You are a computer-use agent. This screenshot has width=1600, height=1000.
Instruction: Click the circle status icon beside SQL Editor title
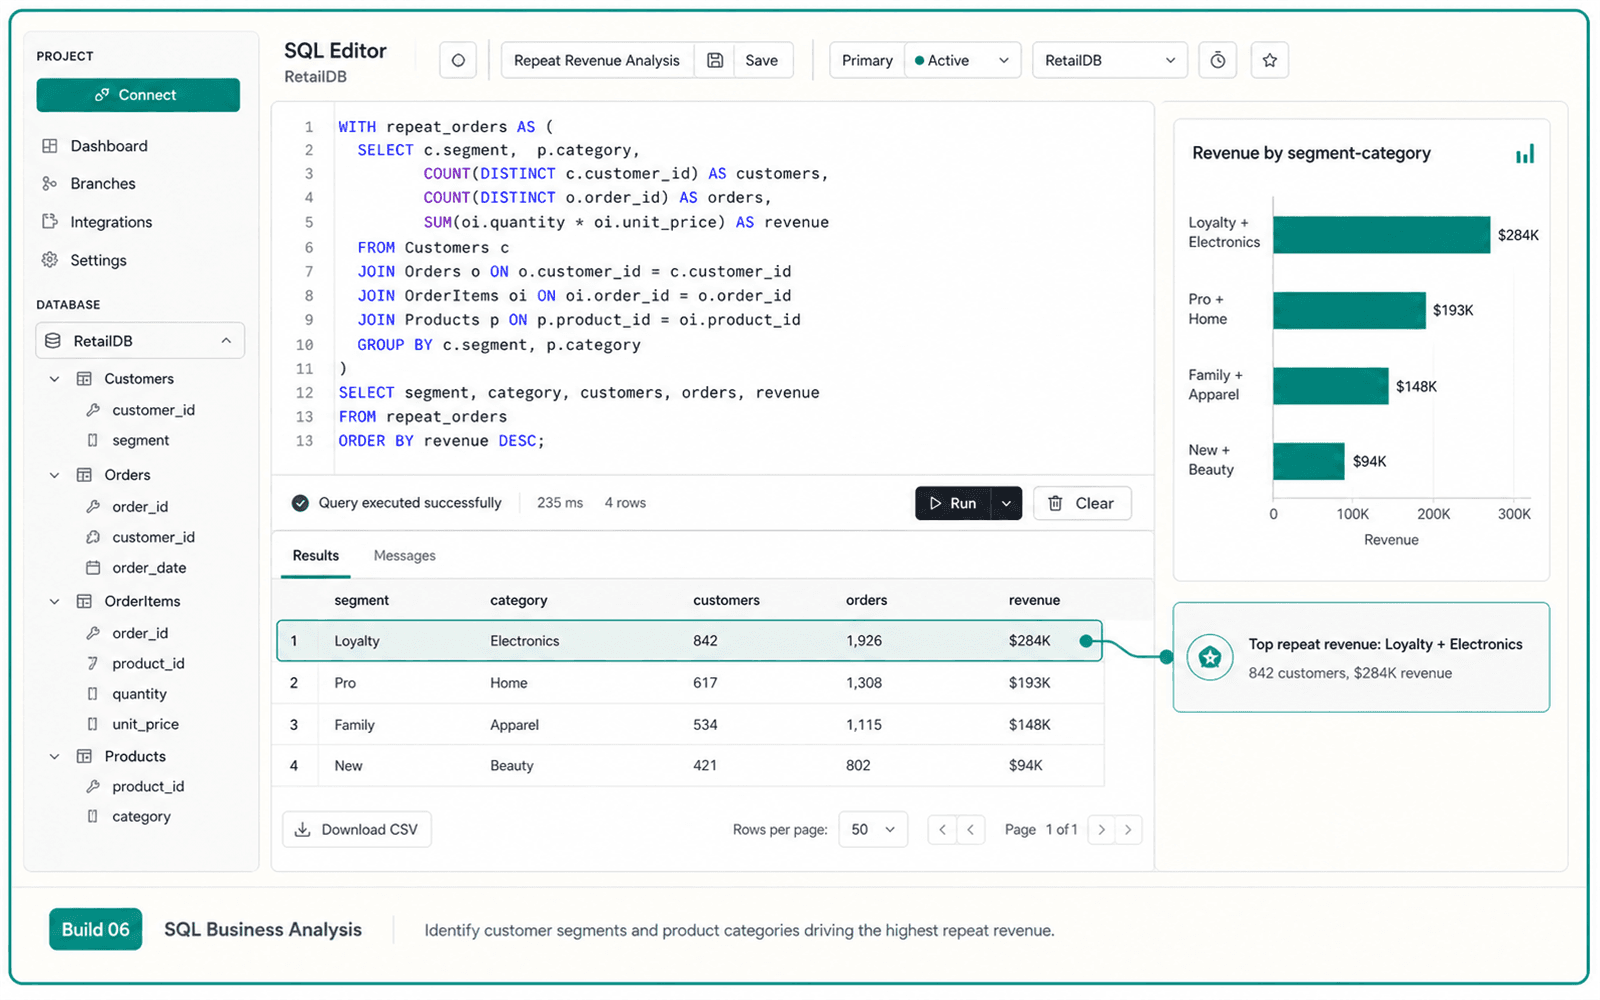coord(458,60)
